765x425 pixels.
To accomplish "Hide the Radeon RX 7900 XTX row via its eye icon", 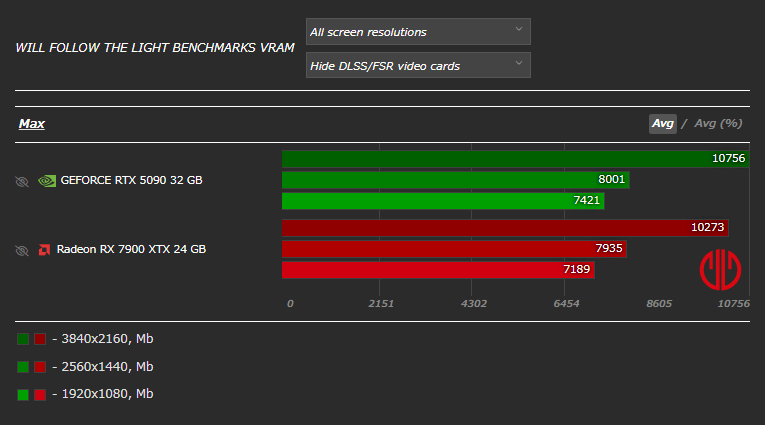I will 22,250.
